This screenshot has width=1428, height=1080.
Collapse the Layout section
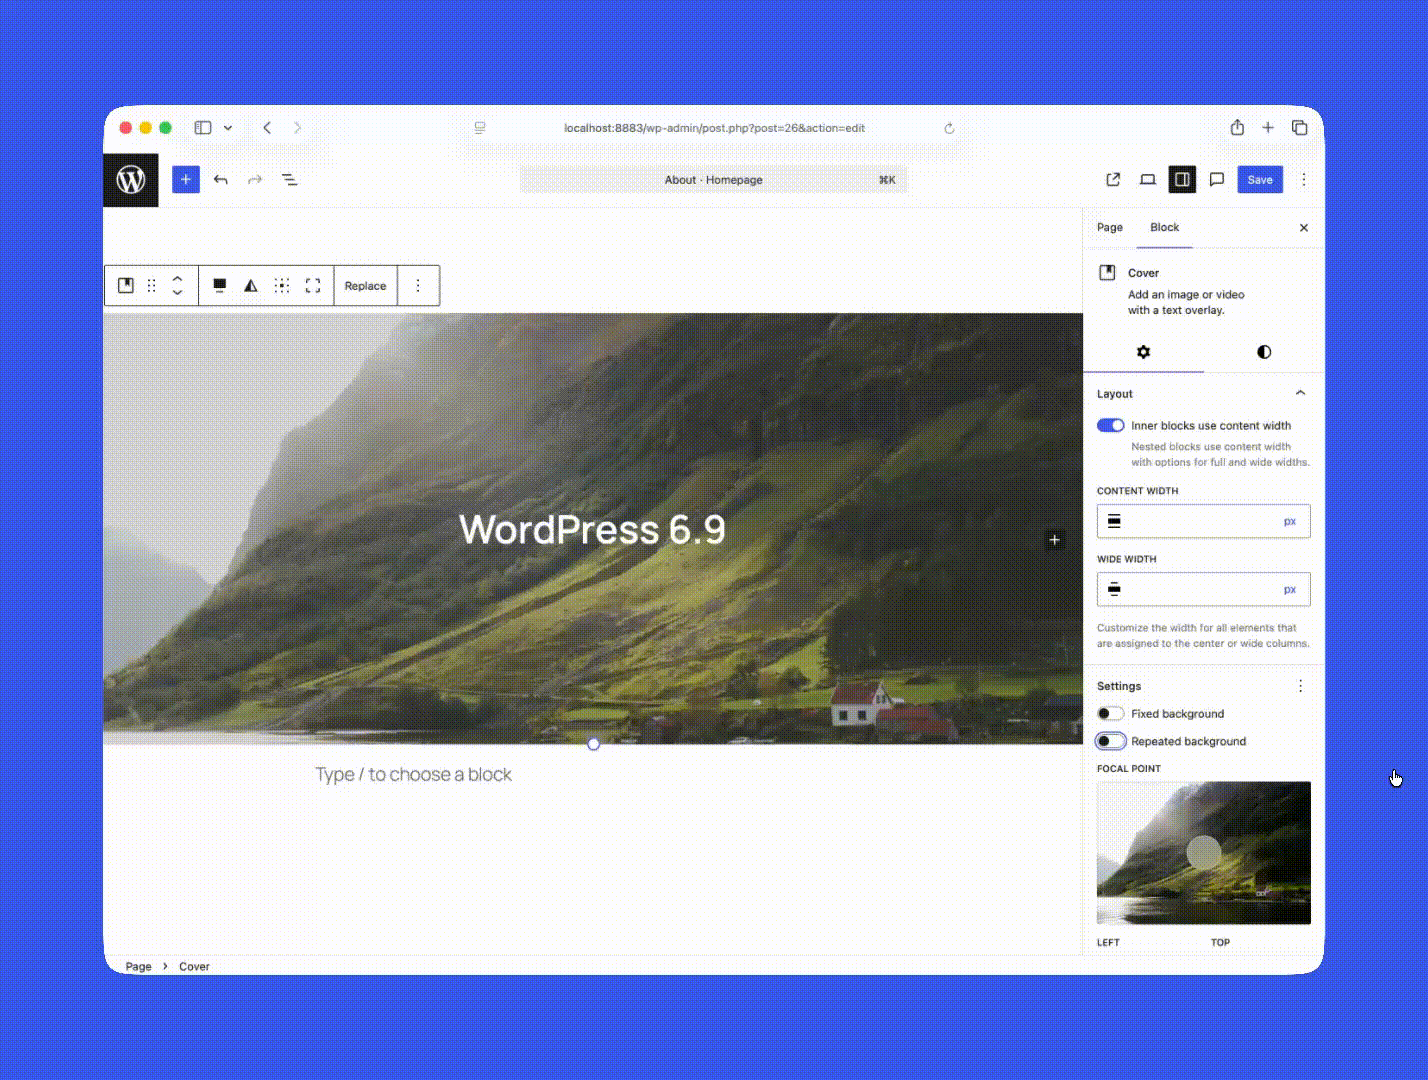coord(1300,393)
